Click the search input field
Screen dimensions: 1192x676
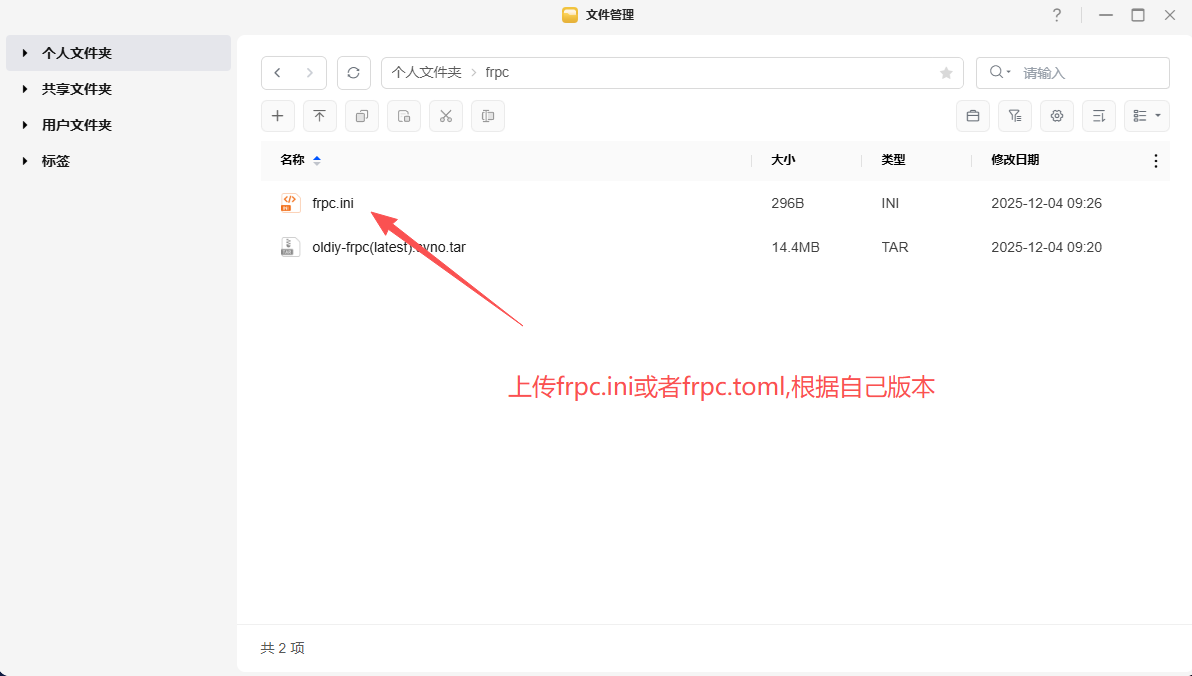click(x=1088, y=73)
